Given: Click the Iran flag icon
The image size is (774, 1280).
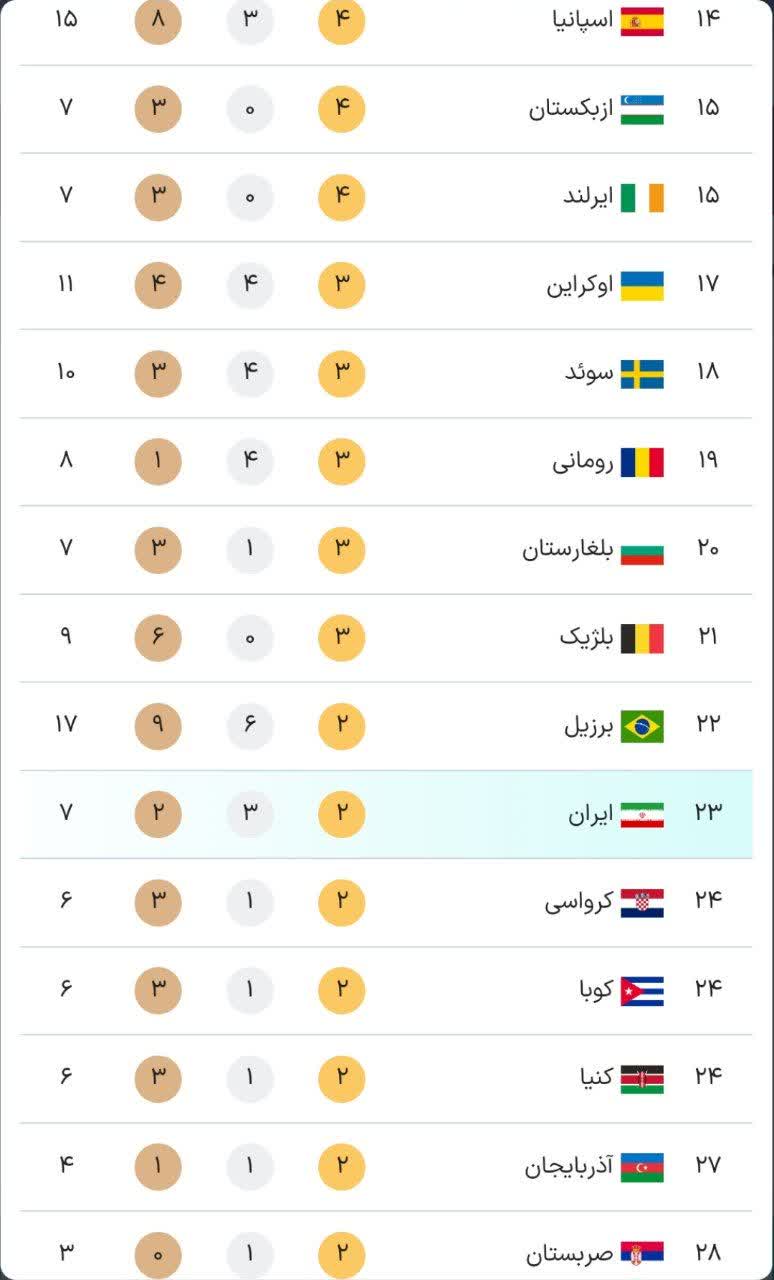Looking at the screenshot, I should (x=642, y=814).
